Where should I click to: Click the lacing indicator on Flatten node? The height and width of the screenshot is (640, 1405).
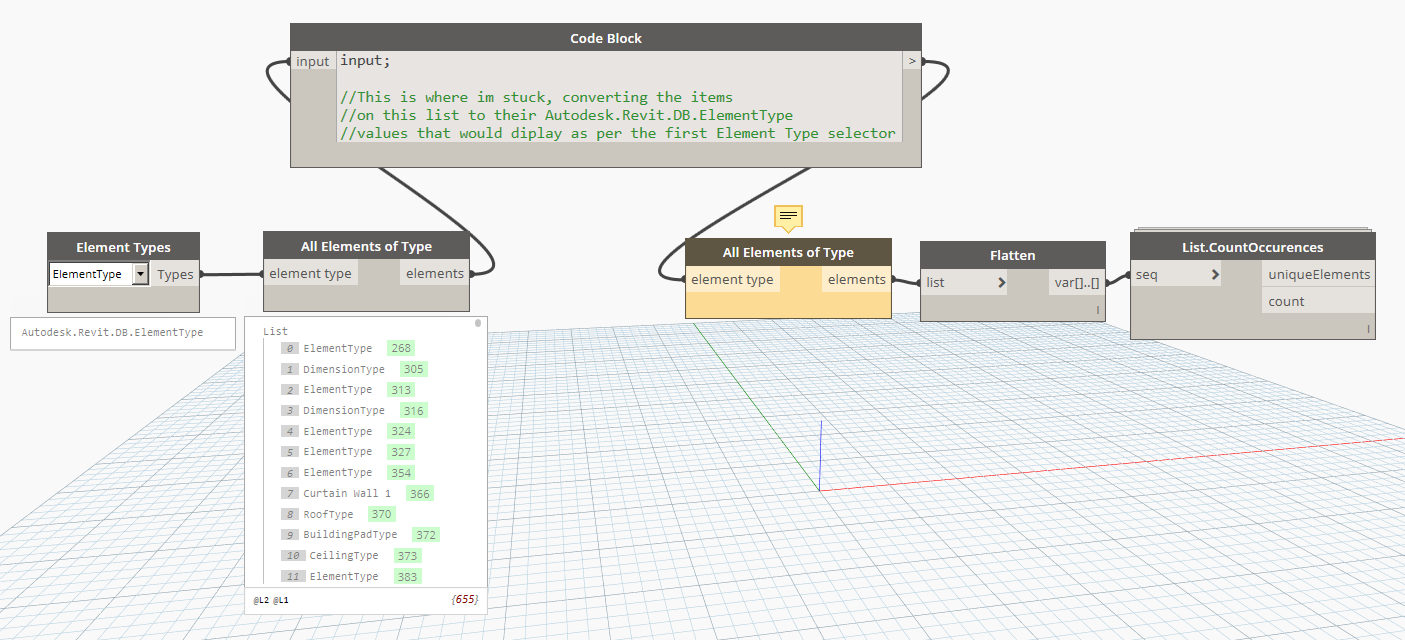(1098, 311)
